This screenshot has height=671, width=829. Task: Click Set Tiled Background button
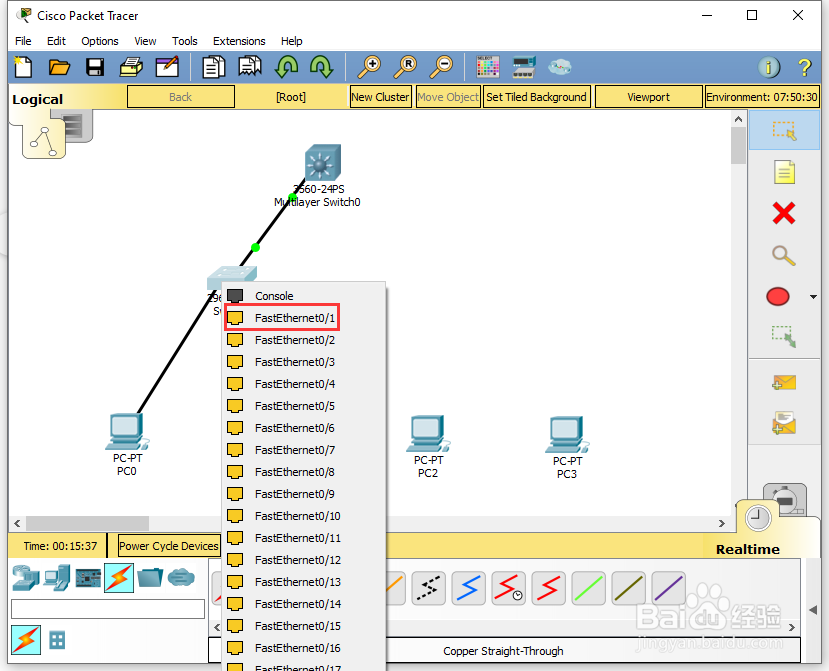coord(536,97)
